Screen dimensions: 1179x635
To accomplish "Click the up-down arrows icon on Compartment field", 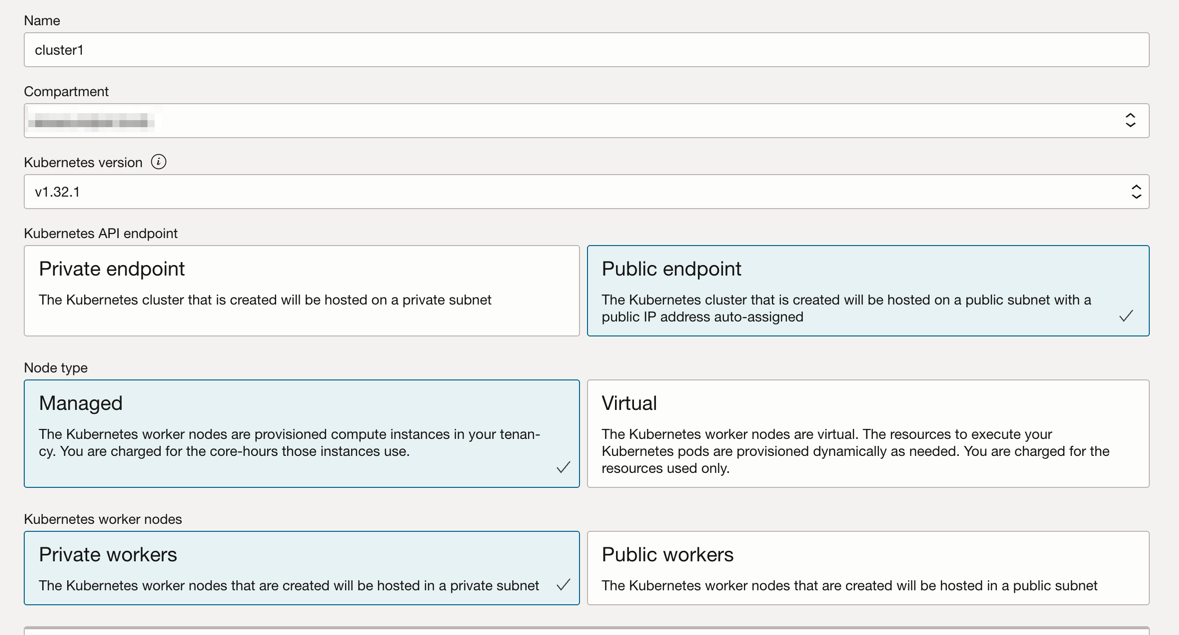I will point(1130,120).
